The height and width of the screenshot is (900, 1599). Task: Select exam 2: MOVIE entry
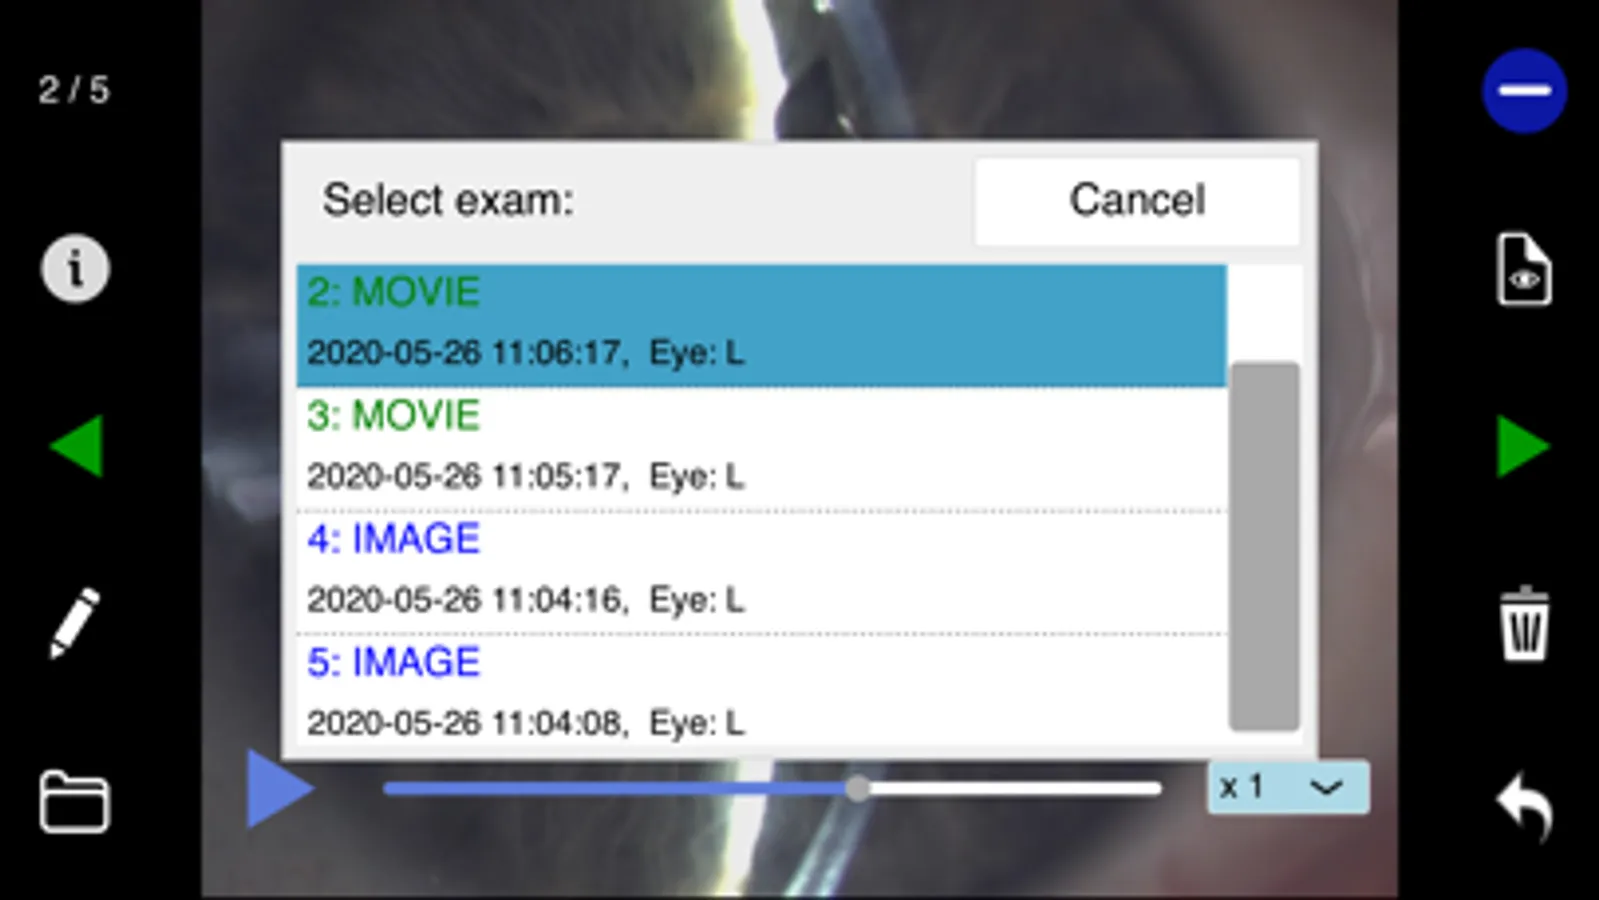tap(760, 325)
